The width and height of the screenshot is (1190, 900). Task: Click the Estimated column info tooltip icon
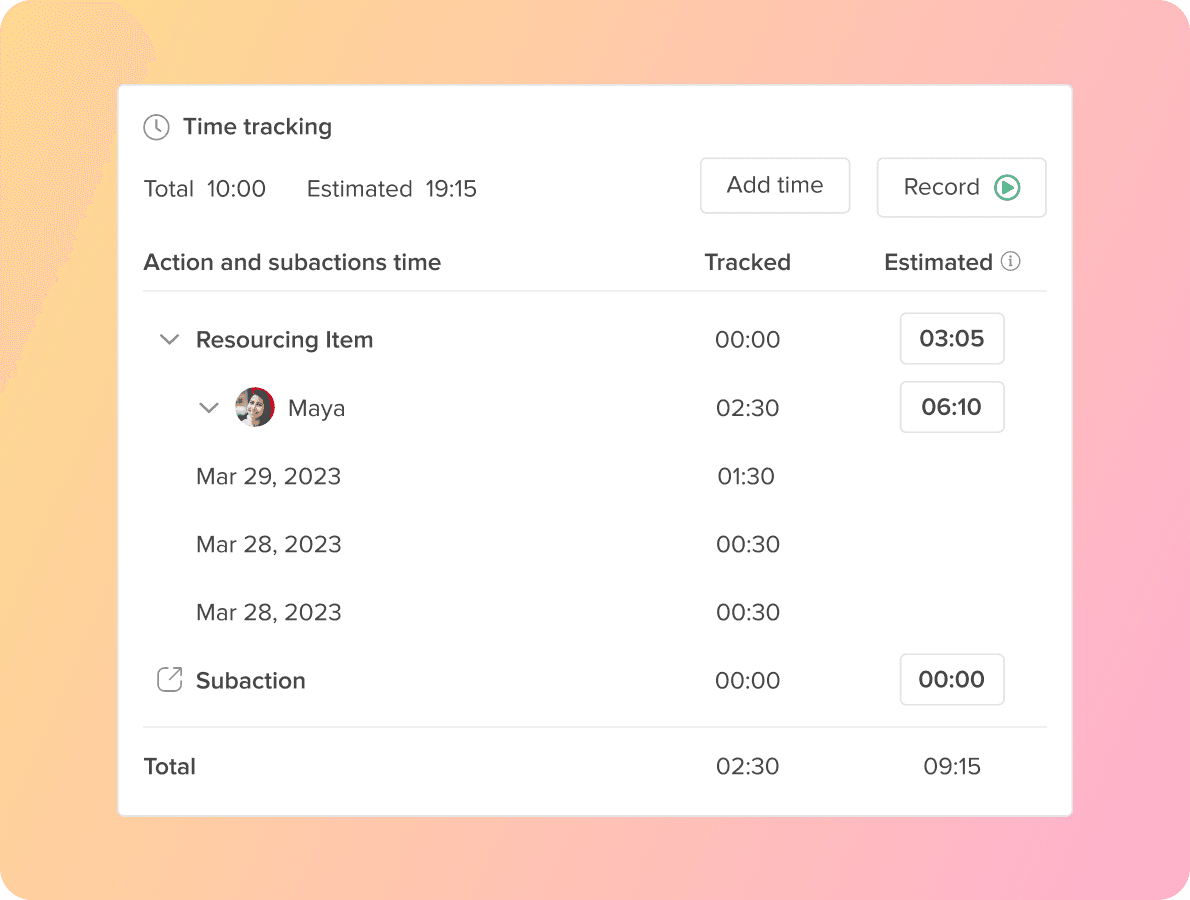(x=1010, y=261)
